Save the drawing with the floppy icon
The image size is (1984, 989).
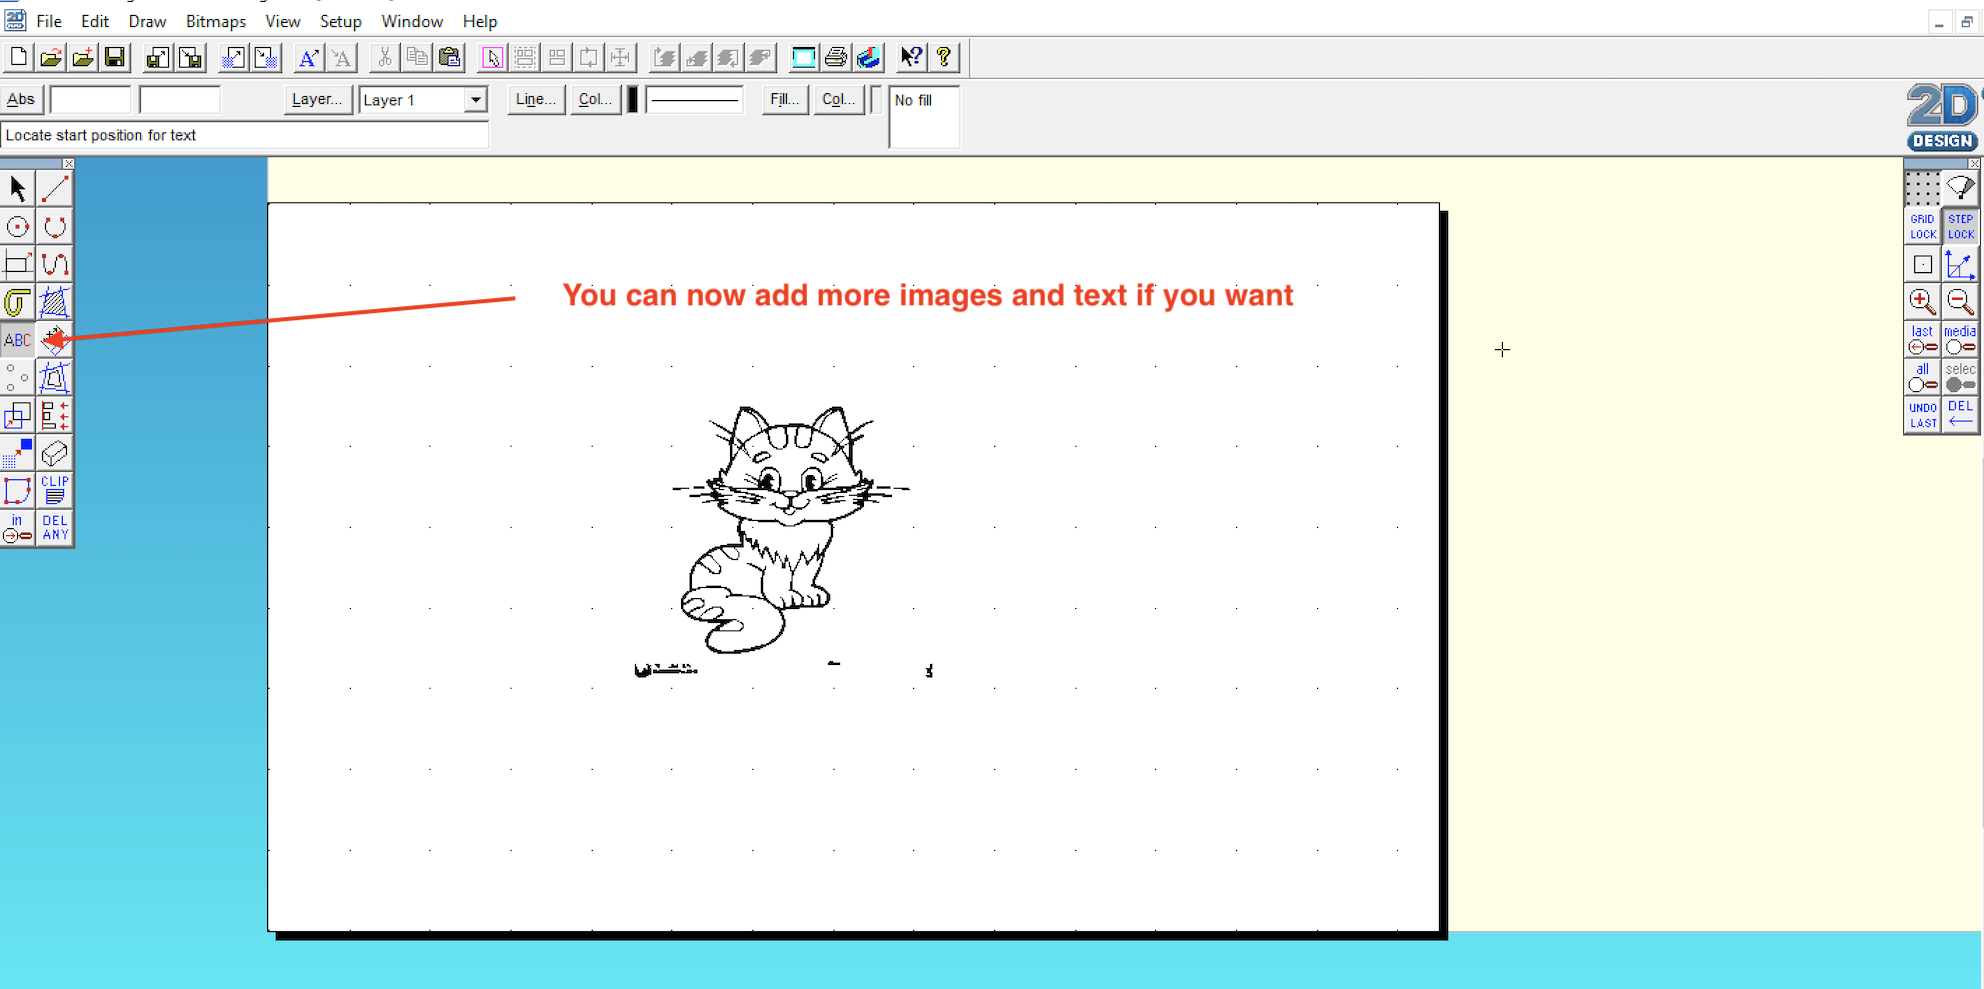115,58
